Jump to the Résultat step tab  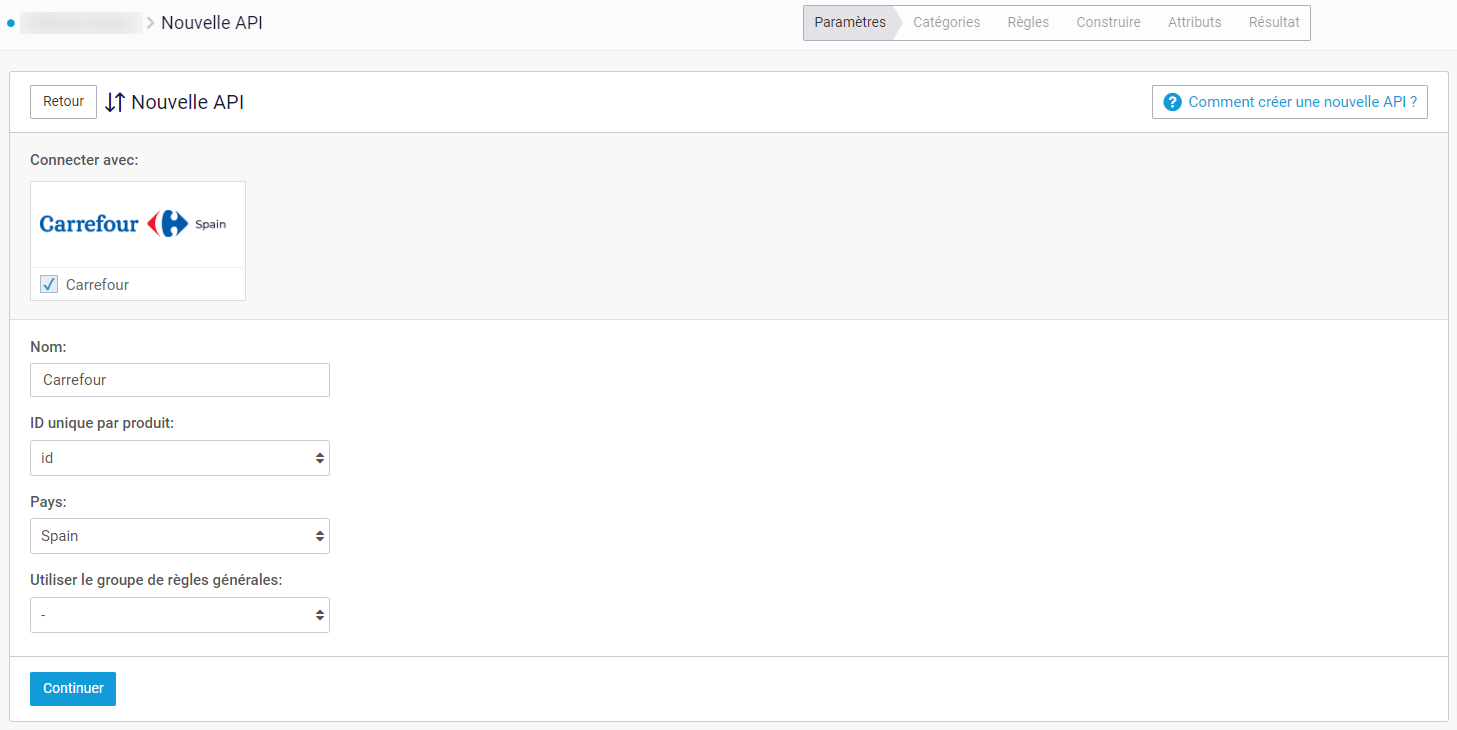[1274, 22]
